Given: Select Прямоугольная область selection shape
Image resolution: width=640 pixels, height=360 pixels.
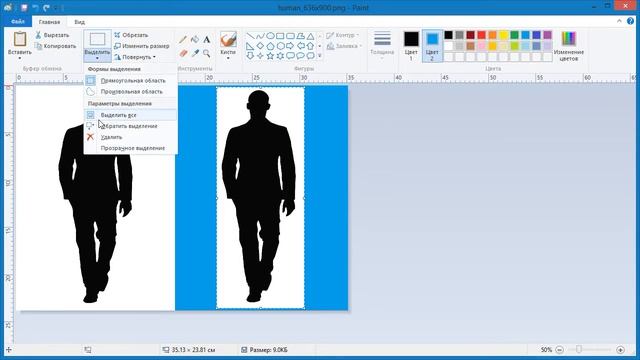Looking at the screenshot, I should [131, 81].
